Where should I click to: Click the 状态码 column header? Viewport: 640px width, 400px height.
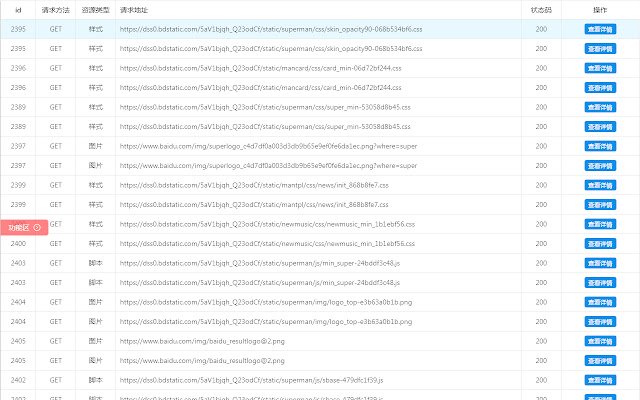point(541,10)
